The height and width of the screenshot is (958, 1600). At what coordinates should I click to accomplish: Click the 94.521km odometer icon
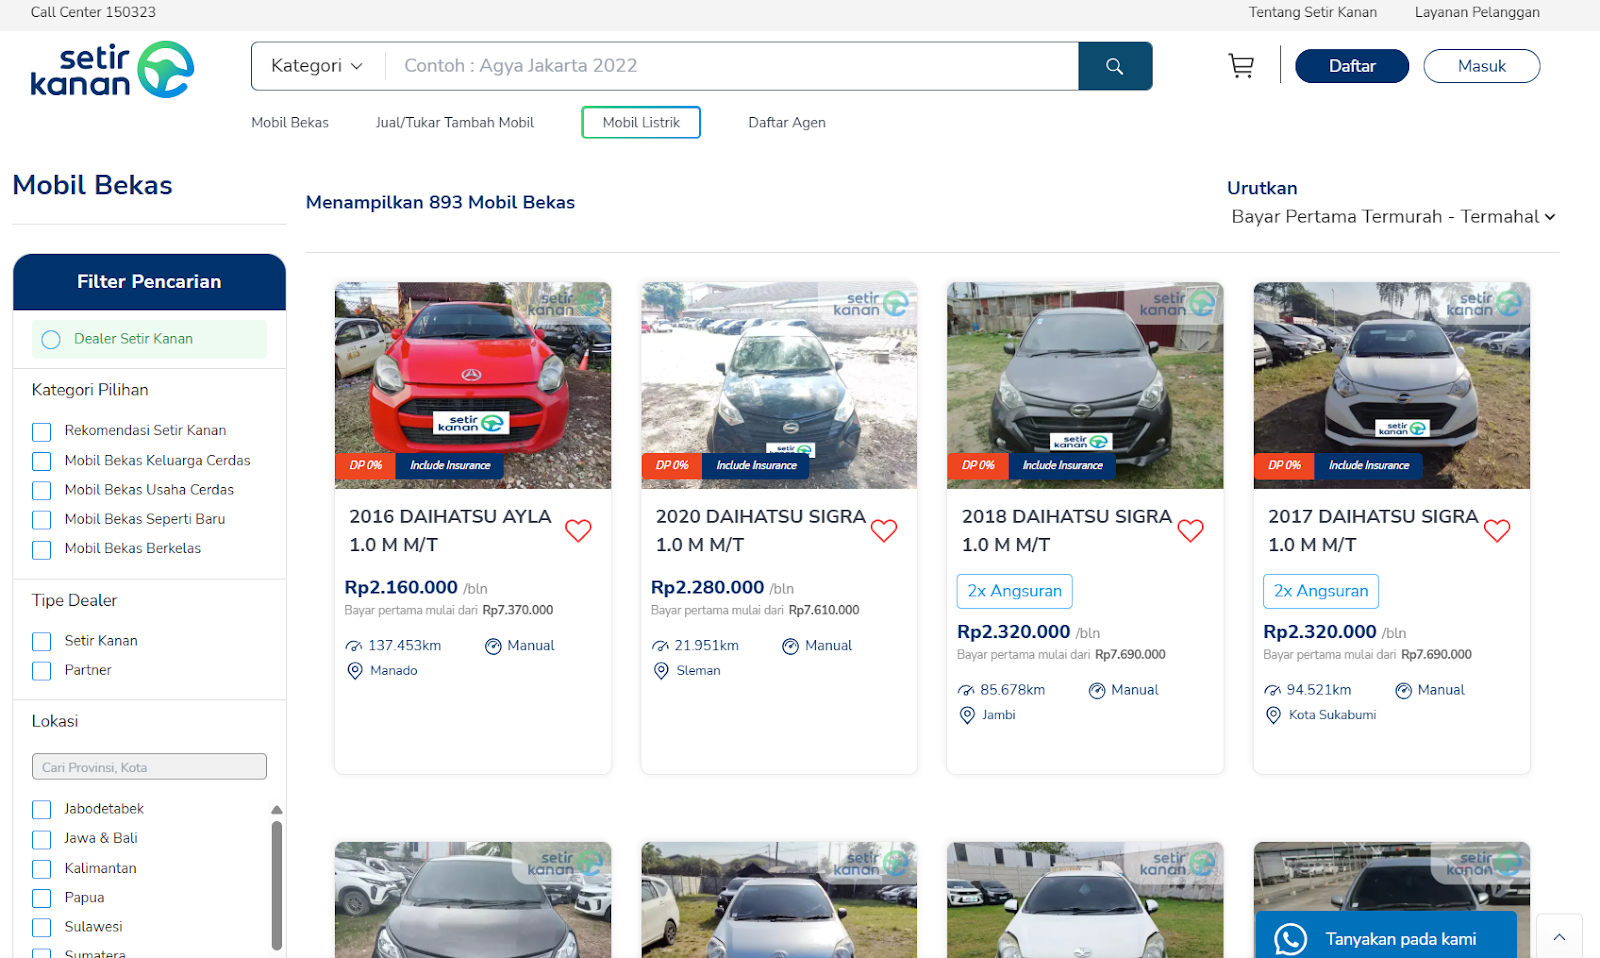[1273, 690]
